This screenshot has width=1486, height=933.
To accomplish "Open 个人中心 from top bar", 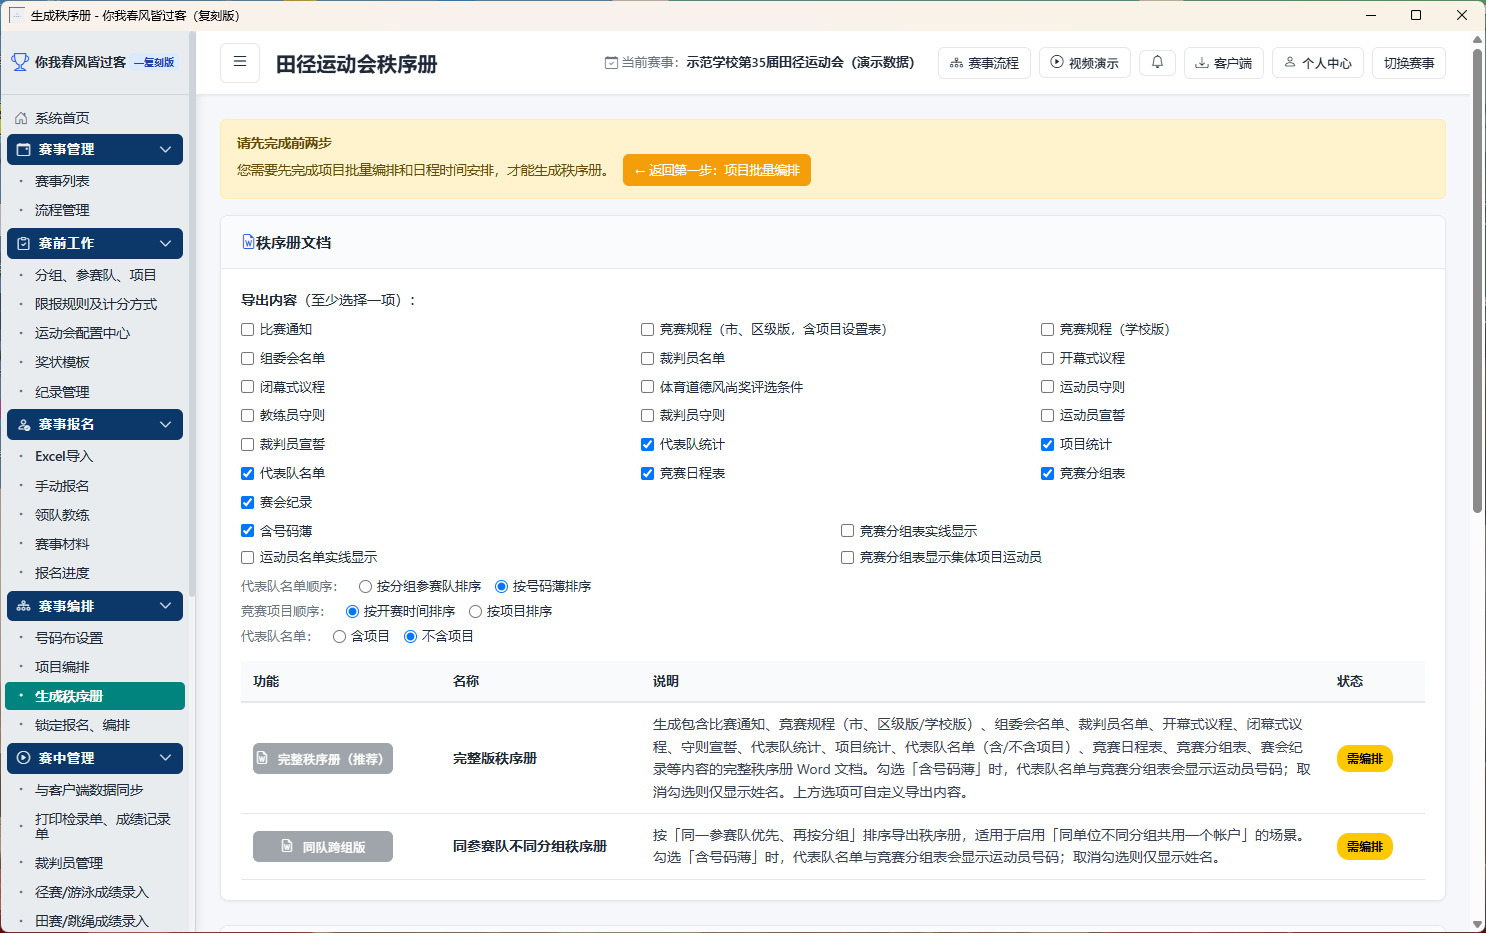I will [1318, 63].
